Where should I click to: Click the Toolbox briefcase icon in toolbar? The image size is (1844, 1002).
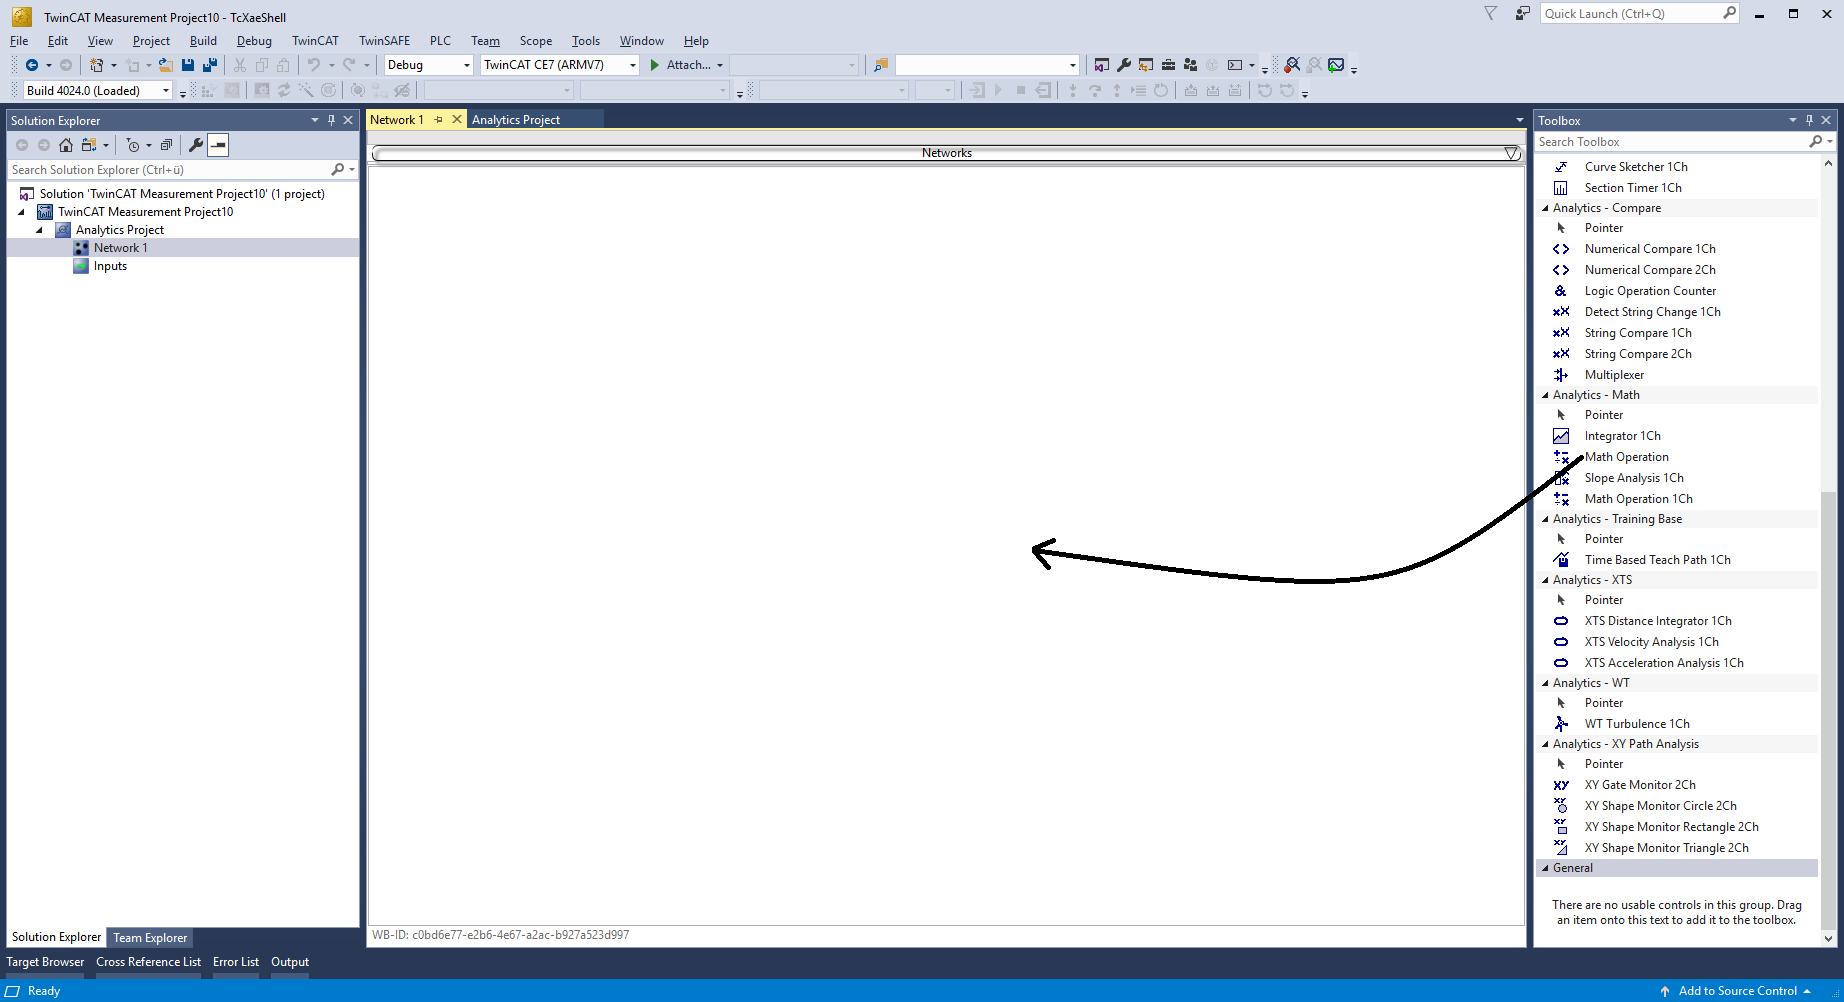[x=1168, y=65]
